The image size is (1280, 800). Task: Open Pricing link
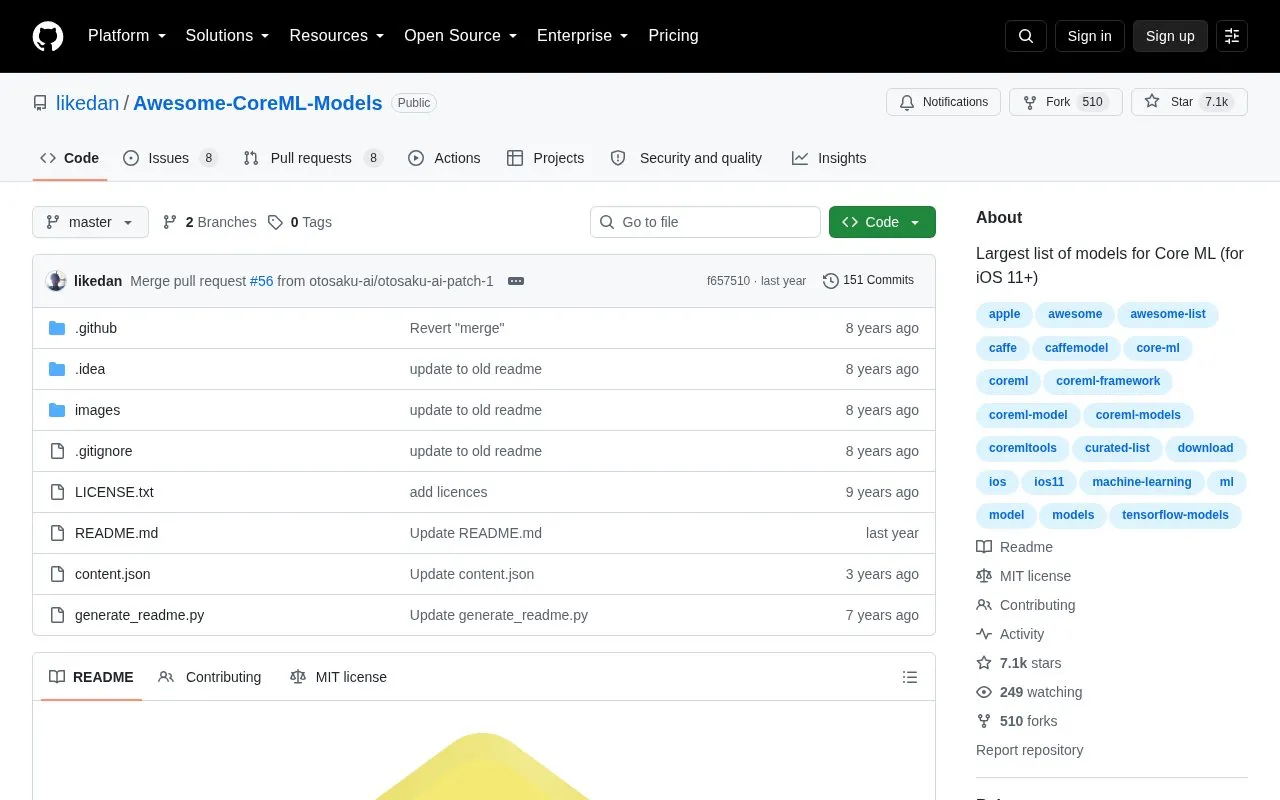[673, 36]
